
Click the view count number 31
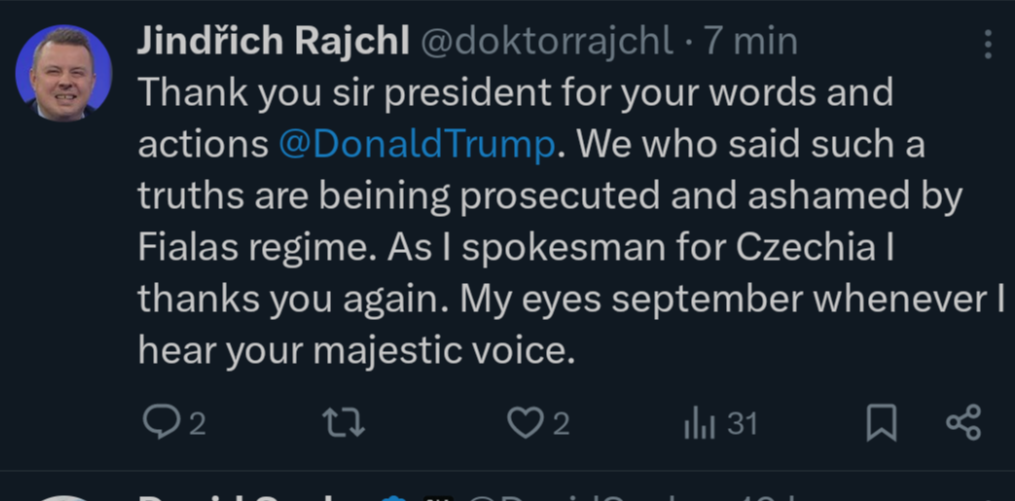(742, 424)
